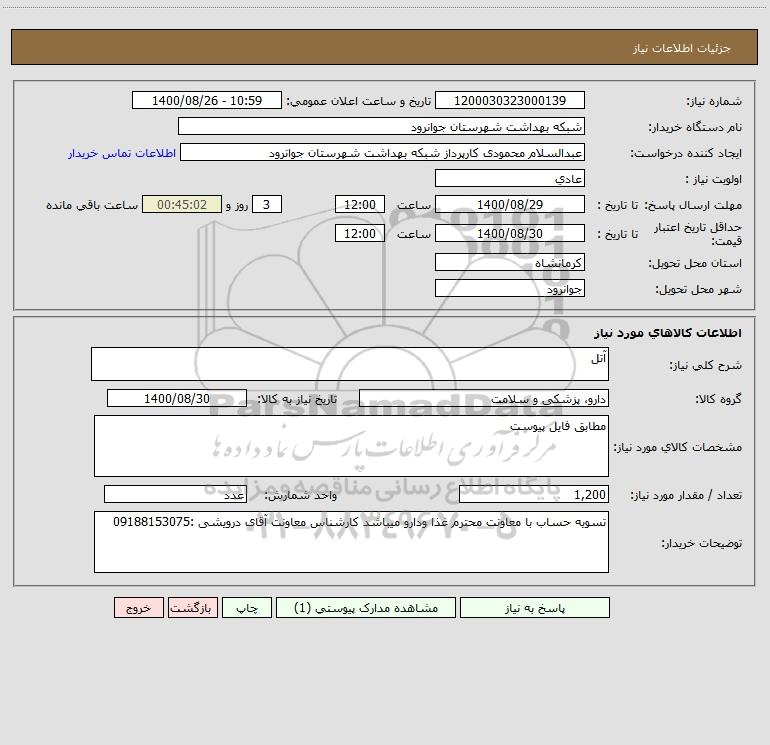Click the header 'جزئیات اطلاعات نیاز'
The width and height of the screenshot is (770, 745).
click(682, 48)
